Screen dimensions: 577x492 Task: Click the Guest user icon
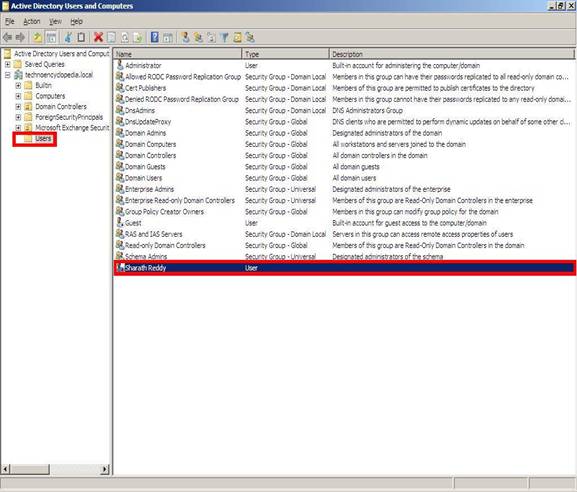click(120, 223)
